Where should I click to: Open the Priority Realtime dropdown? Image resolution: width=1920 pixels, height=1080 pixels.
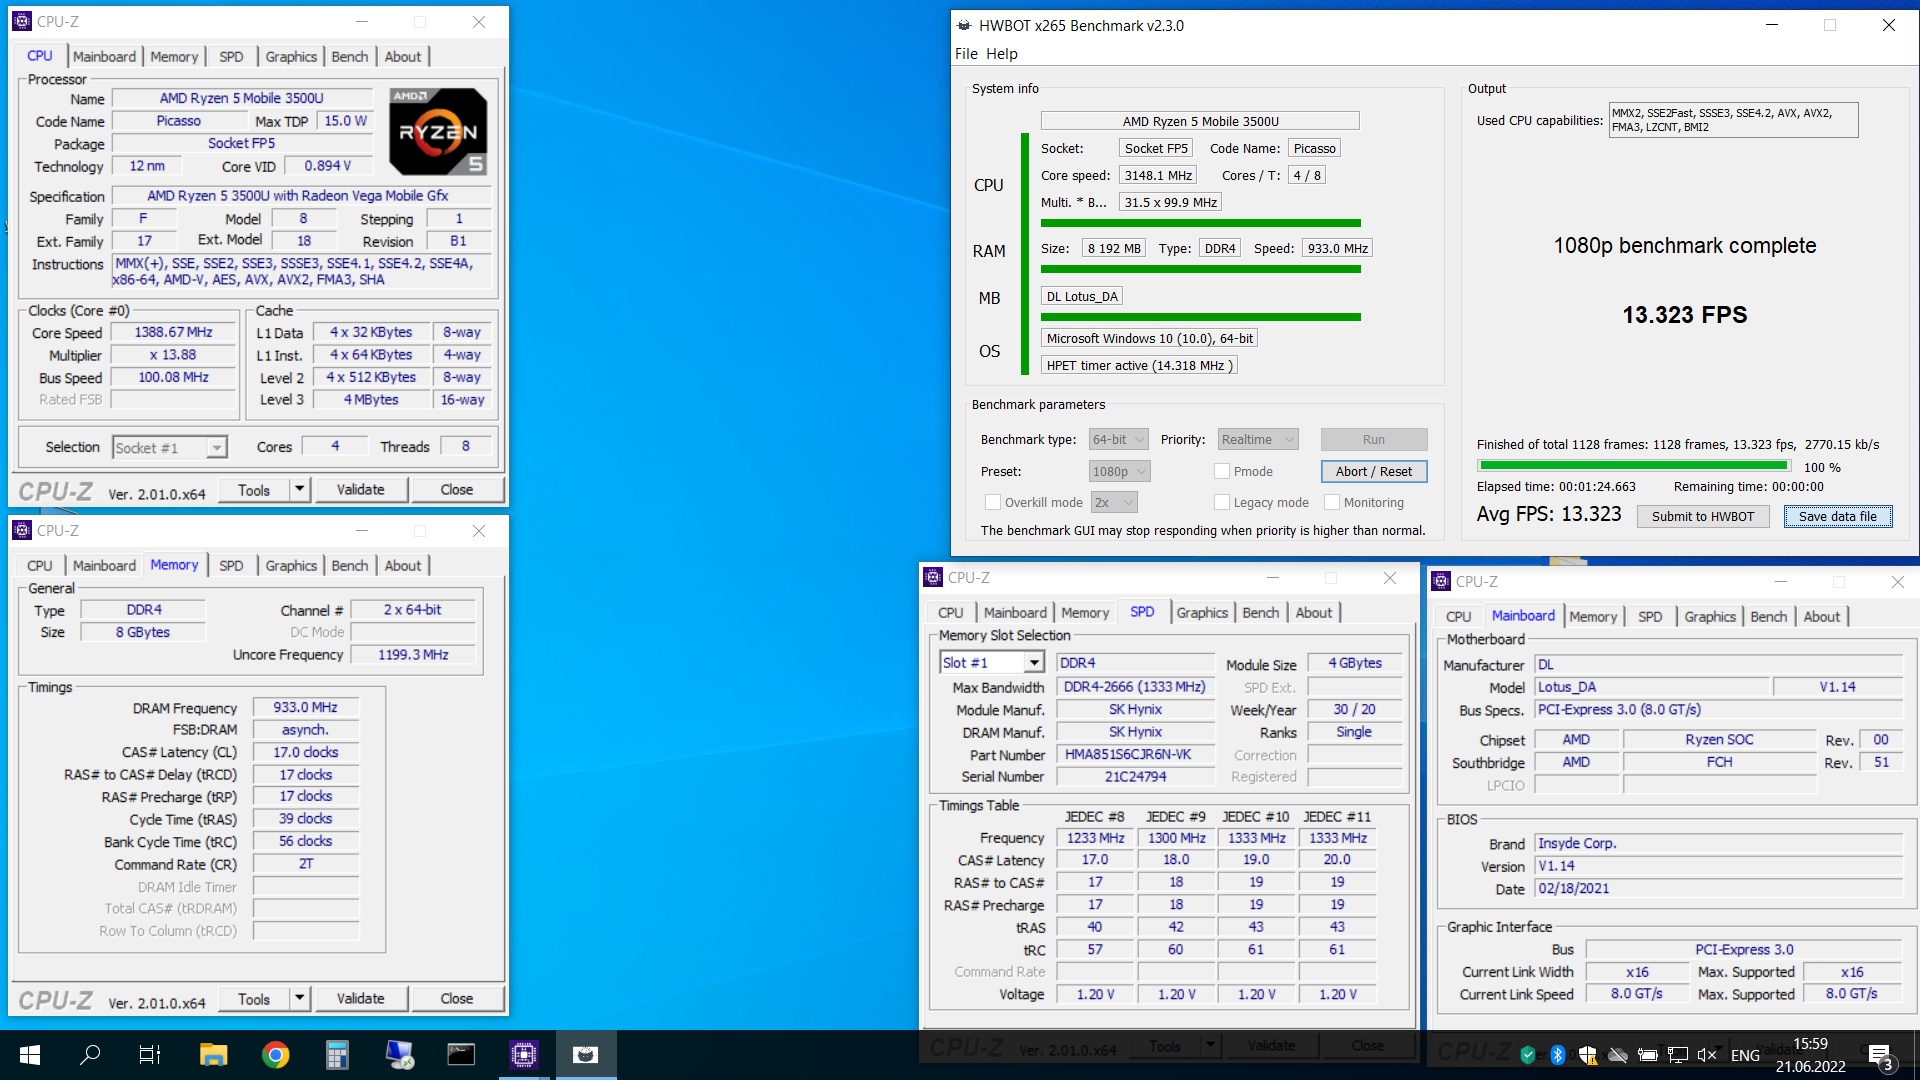[1258, 439]
